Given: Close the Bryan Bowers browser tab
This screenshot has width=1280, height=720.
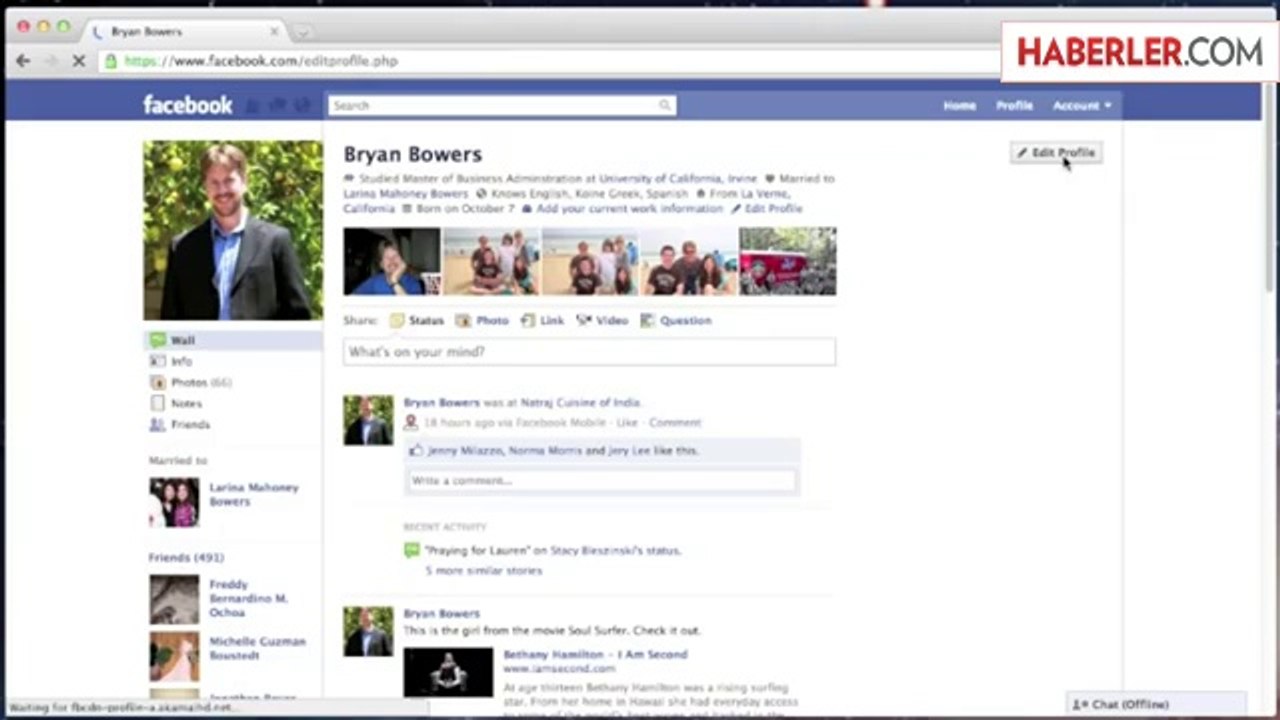Looking at the screenshot, I should [275, 32].
